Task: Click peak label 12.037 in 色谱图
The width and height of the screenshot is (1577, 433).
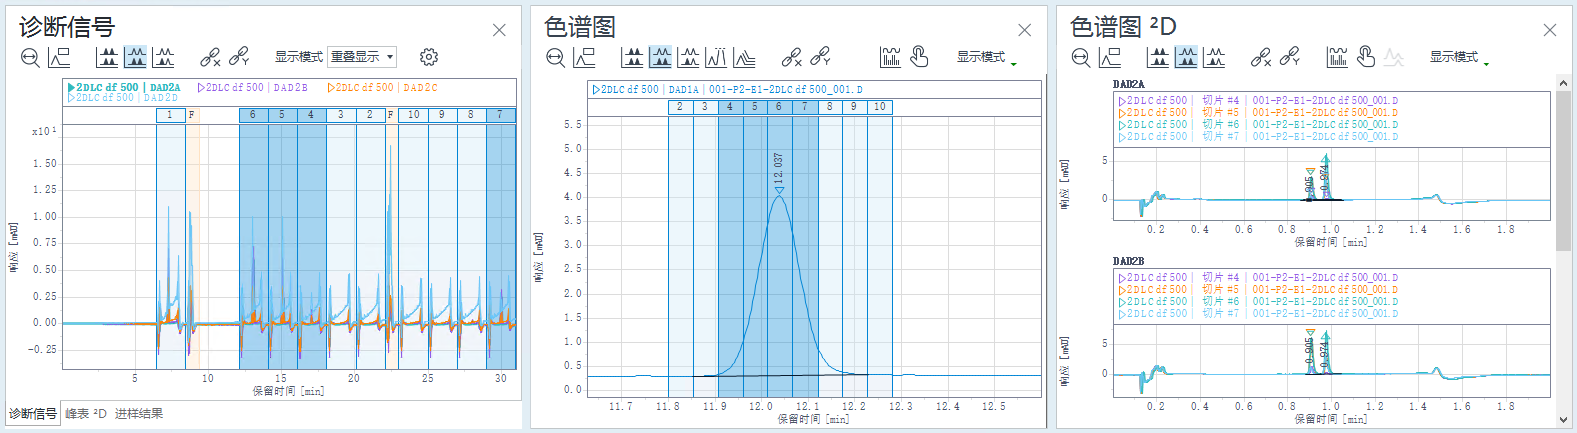Action: click(778, 167)
